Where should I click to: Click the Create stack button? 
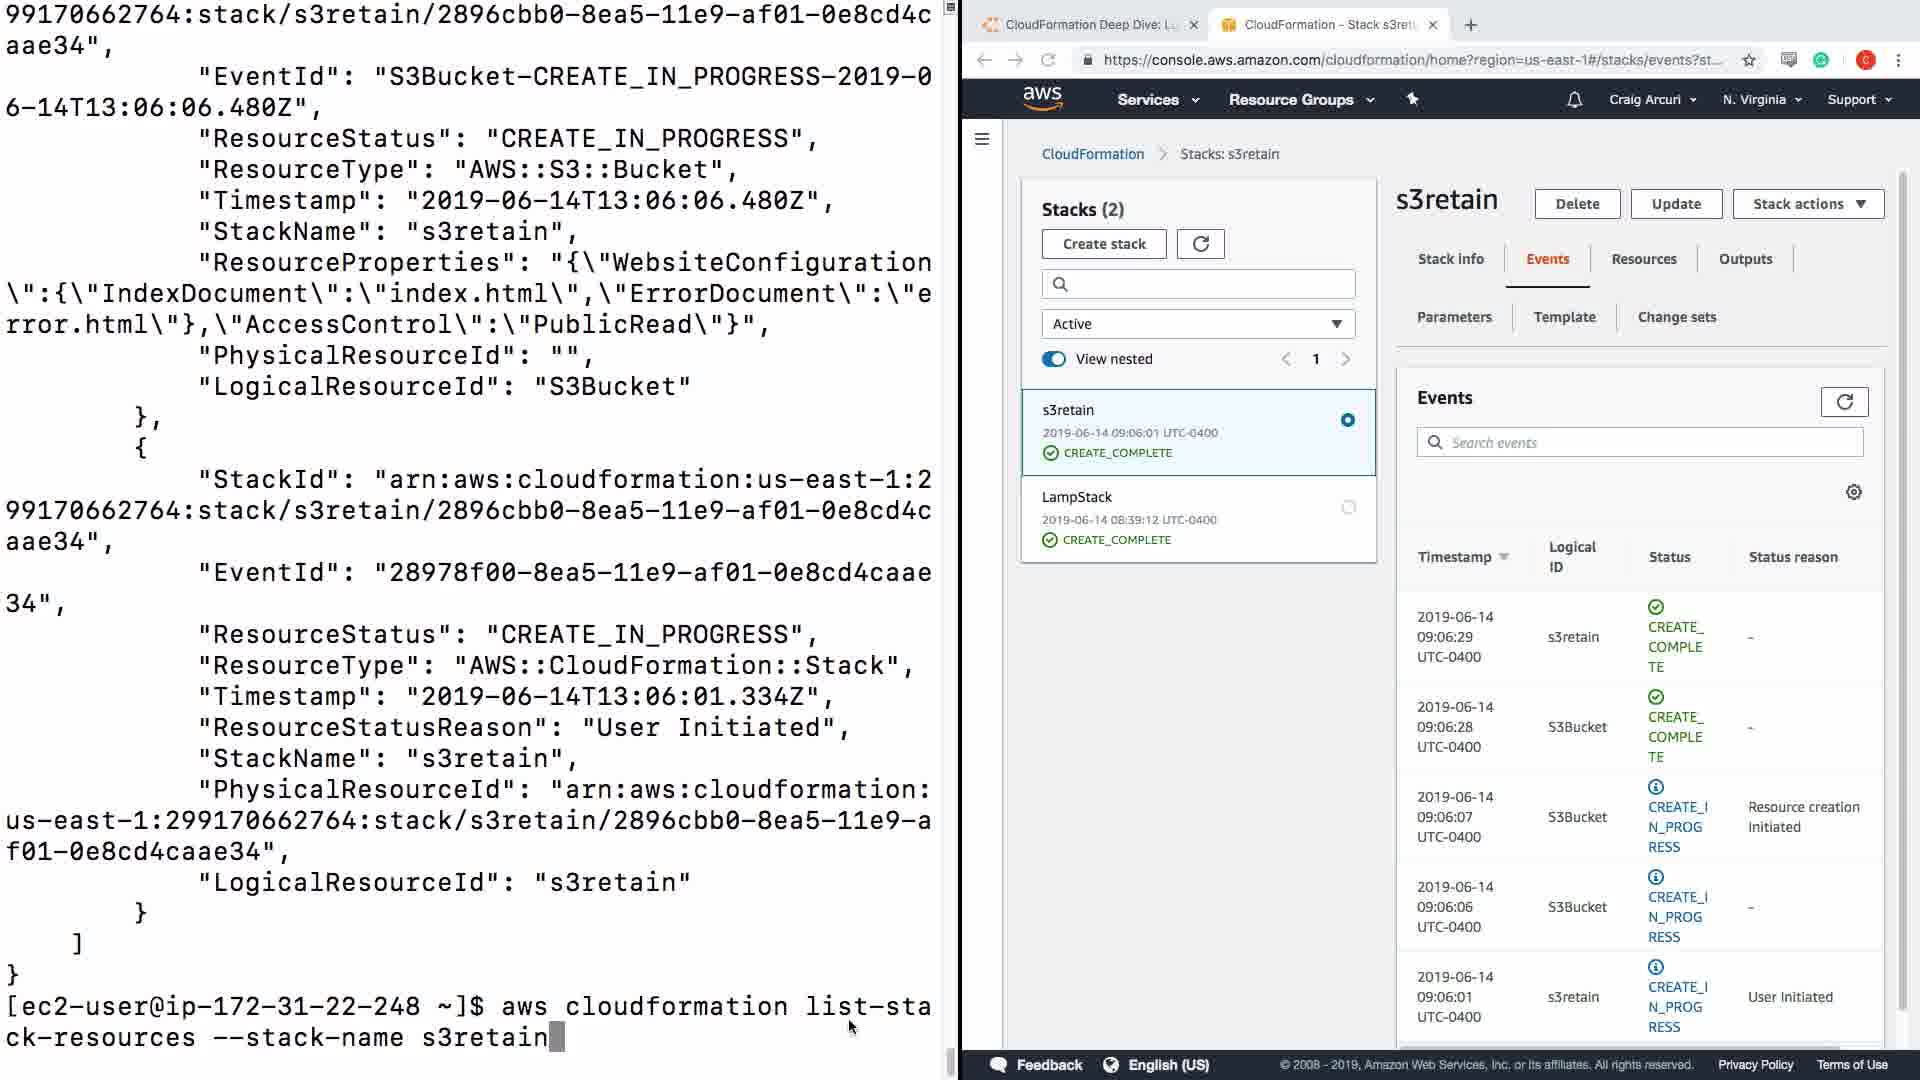pyautogui.click(x=1104, y=244)
